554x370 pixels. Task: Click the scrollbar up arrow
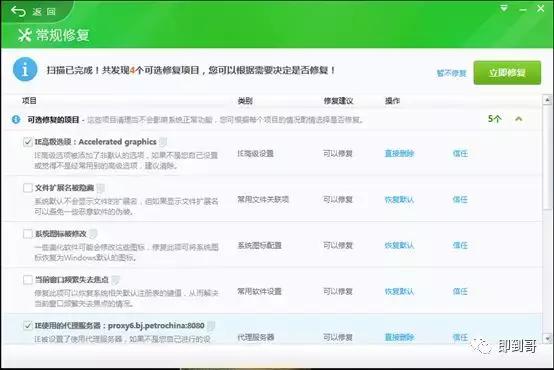coord(547,100)
